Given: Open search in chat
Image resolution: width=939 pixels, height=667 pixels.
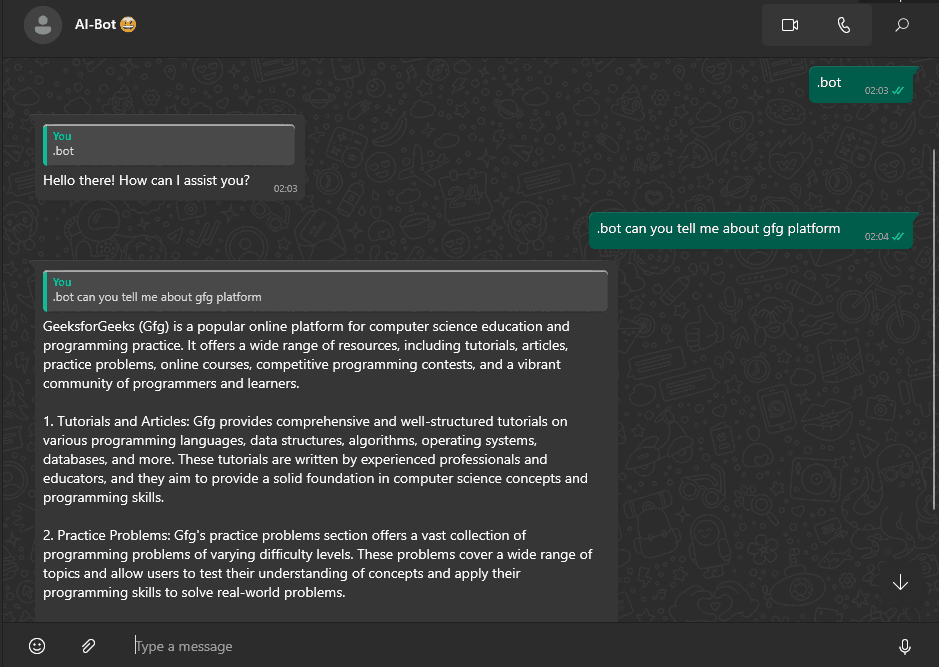Looking at the screenshot, I should (x=902, y=25).
